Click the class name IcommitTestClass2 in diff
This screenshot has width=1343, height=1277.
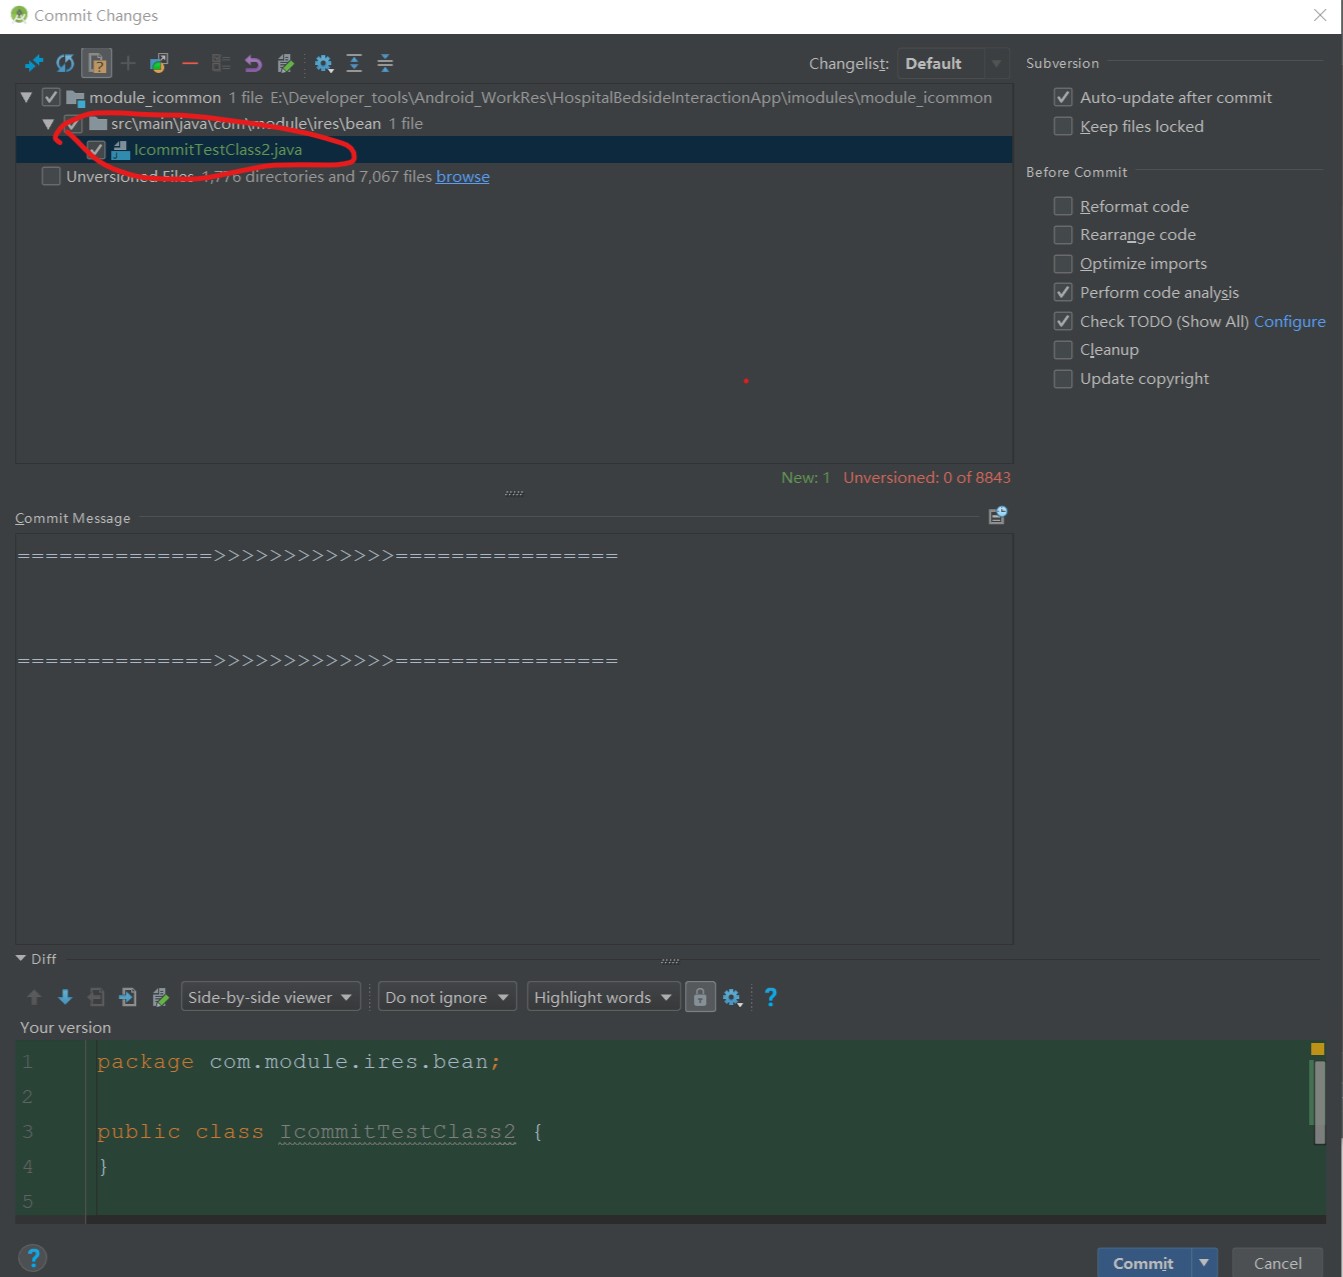click(397, 1132)
